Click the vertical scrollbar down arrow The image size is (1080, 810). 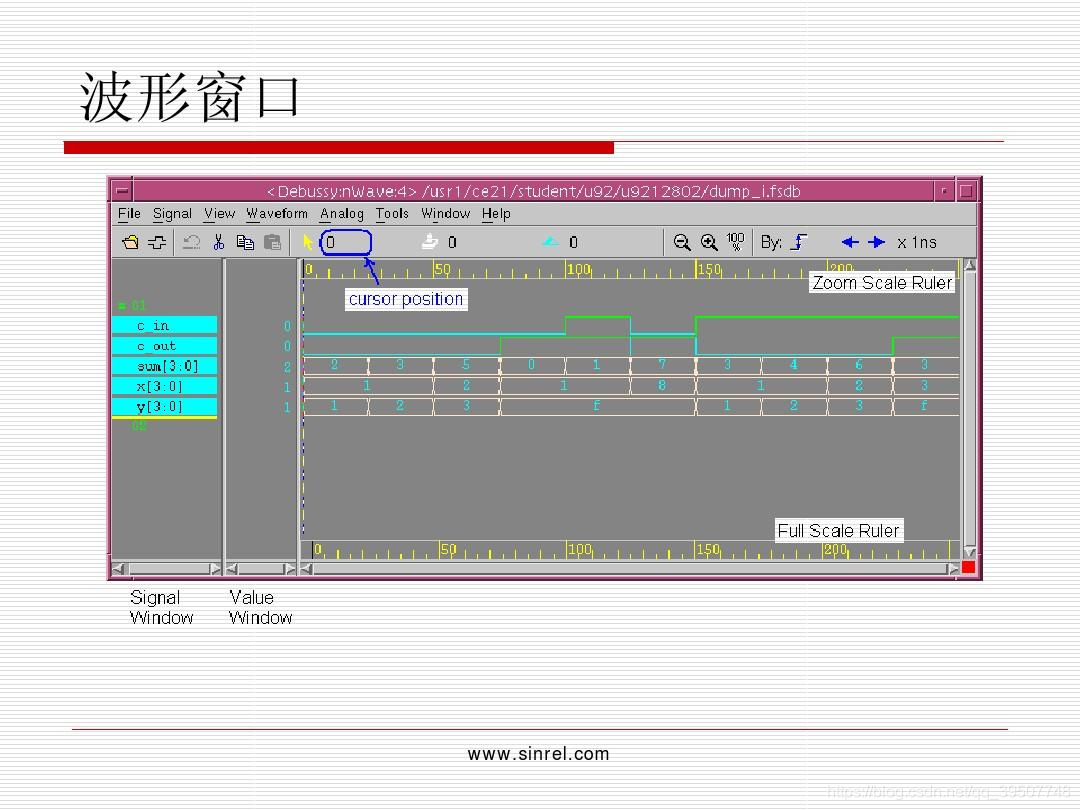click(970, 552)
